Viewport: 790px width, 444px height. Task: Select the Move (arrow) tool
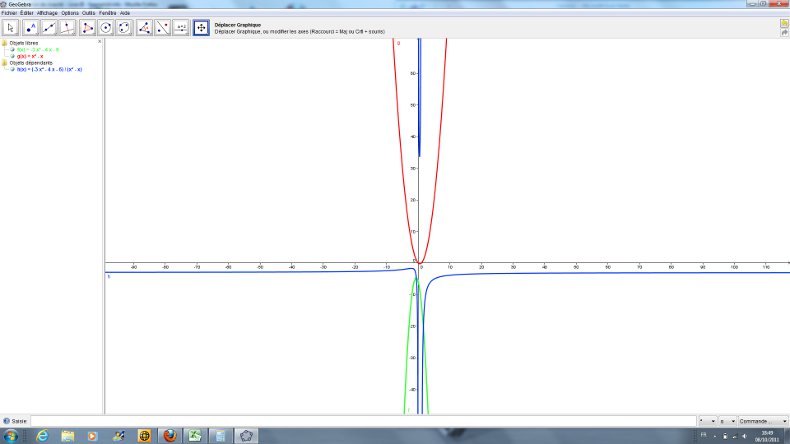coord(11,28)
